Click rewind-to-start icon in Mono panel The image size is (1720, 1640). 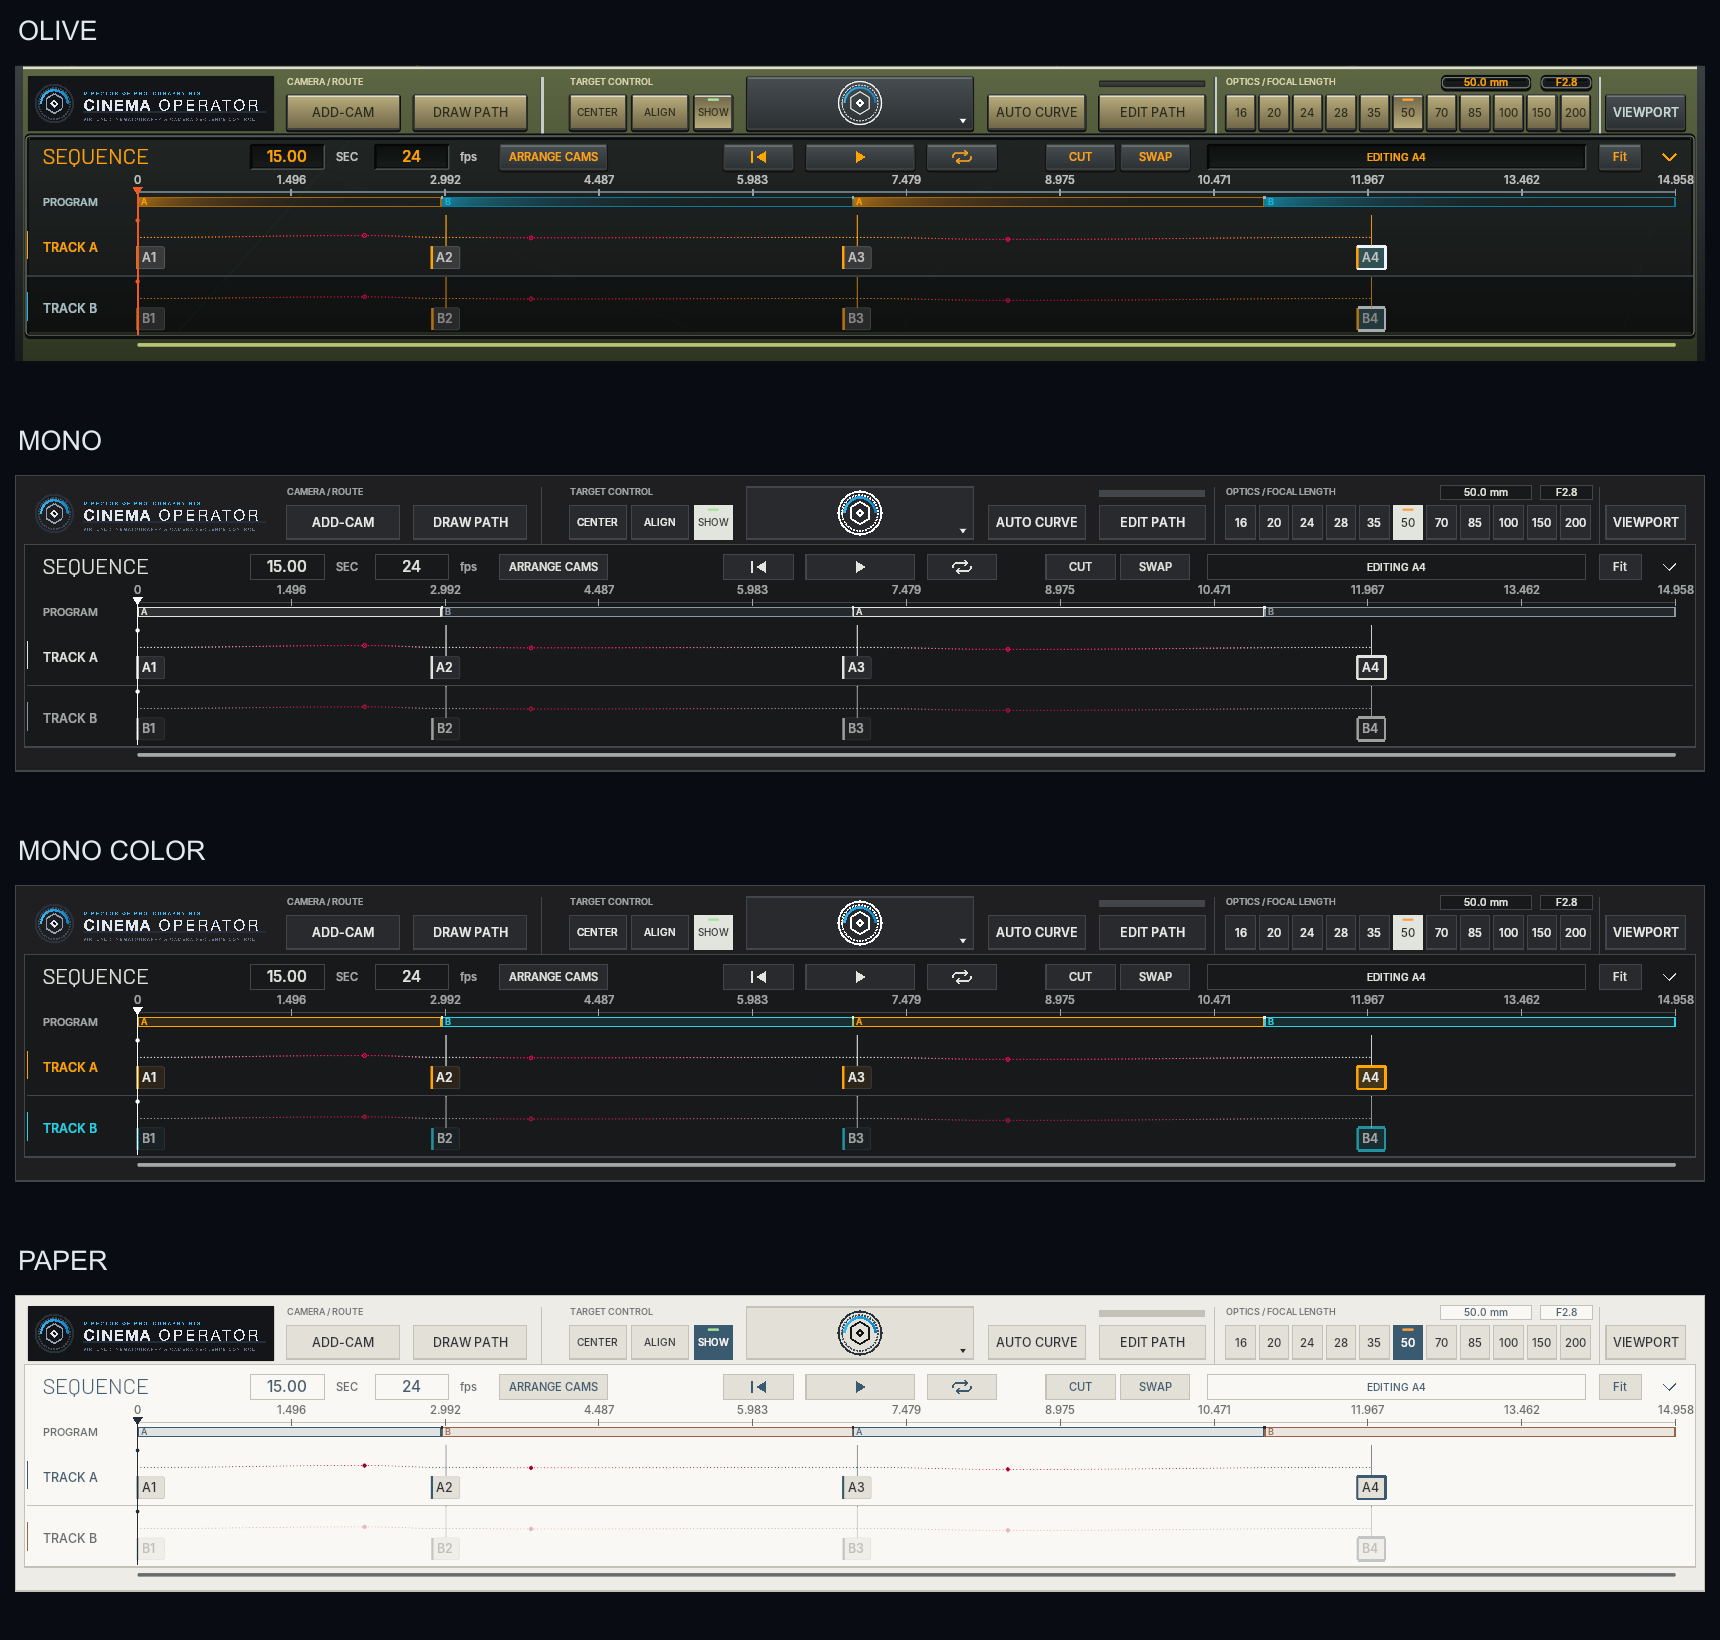click(758, 567)
